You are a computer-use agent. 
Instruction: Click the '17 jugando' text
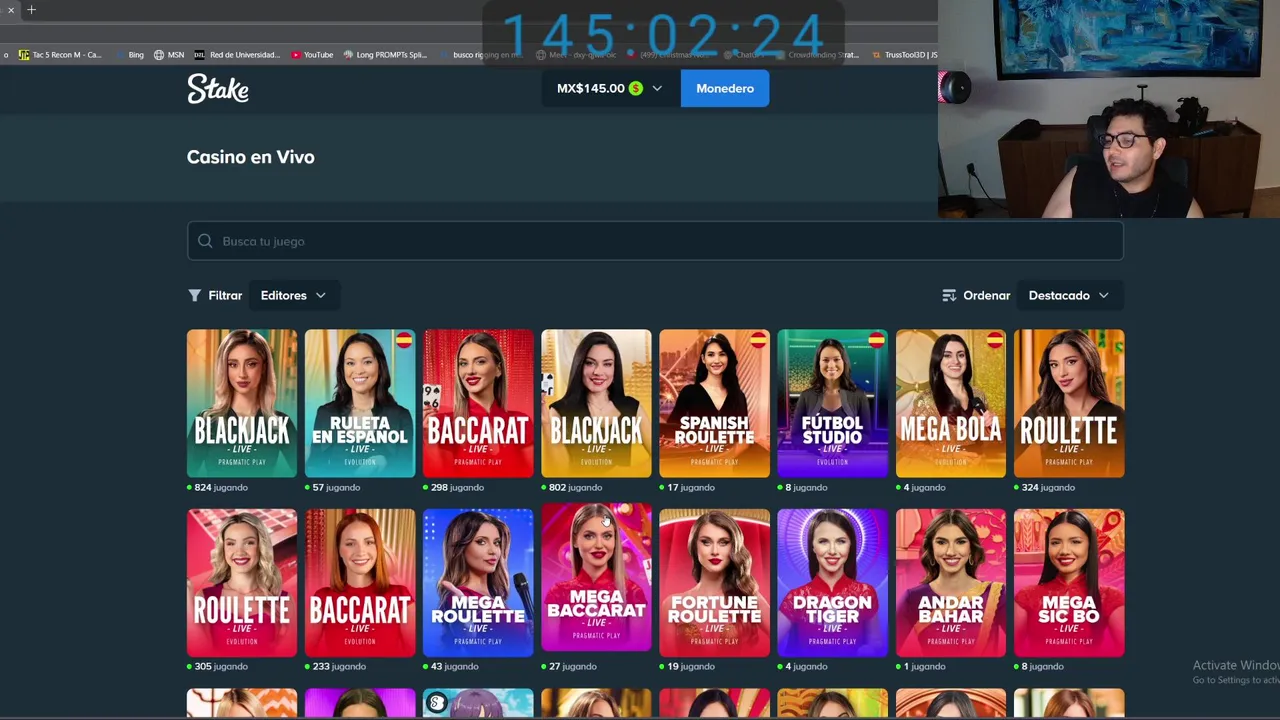click(x=691, y=487)
